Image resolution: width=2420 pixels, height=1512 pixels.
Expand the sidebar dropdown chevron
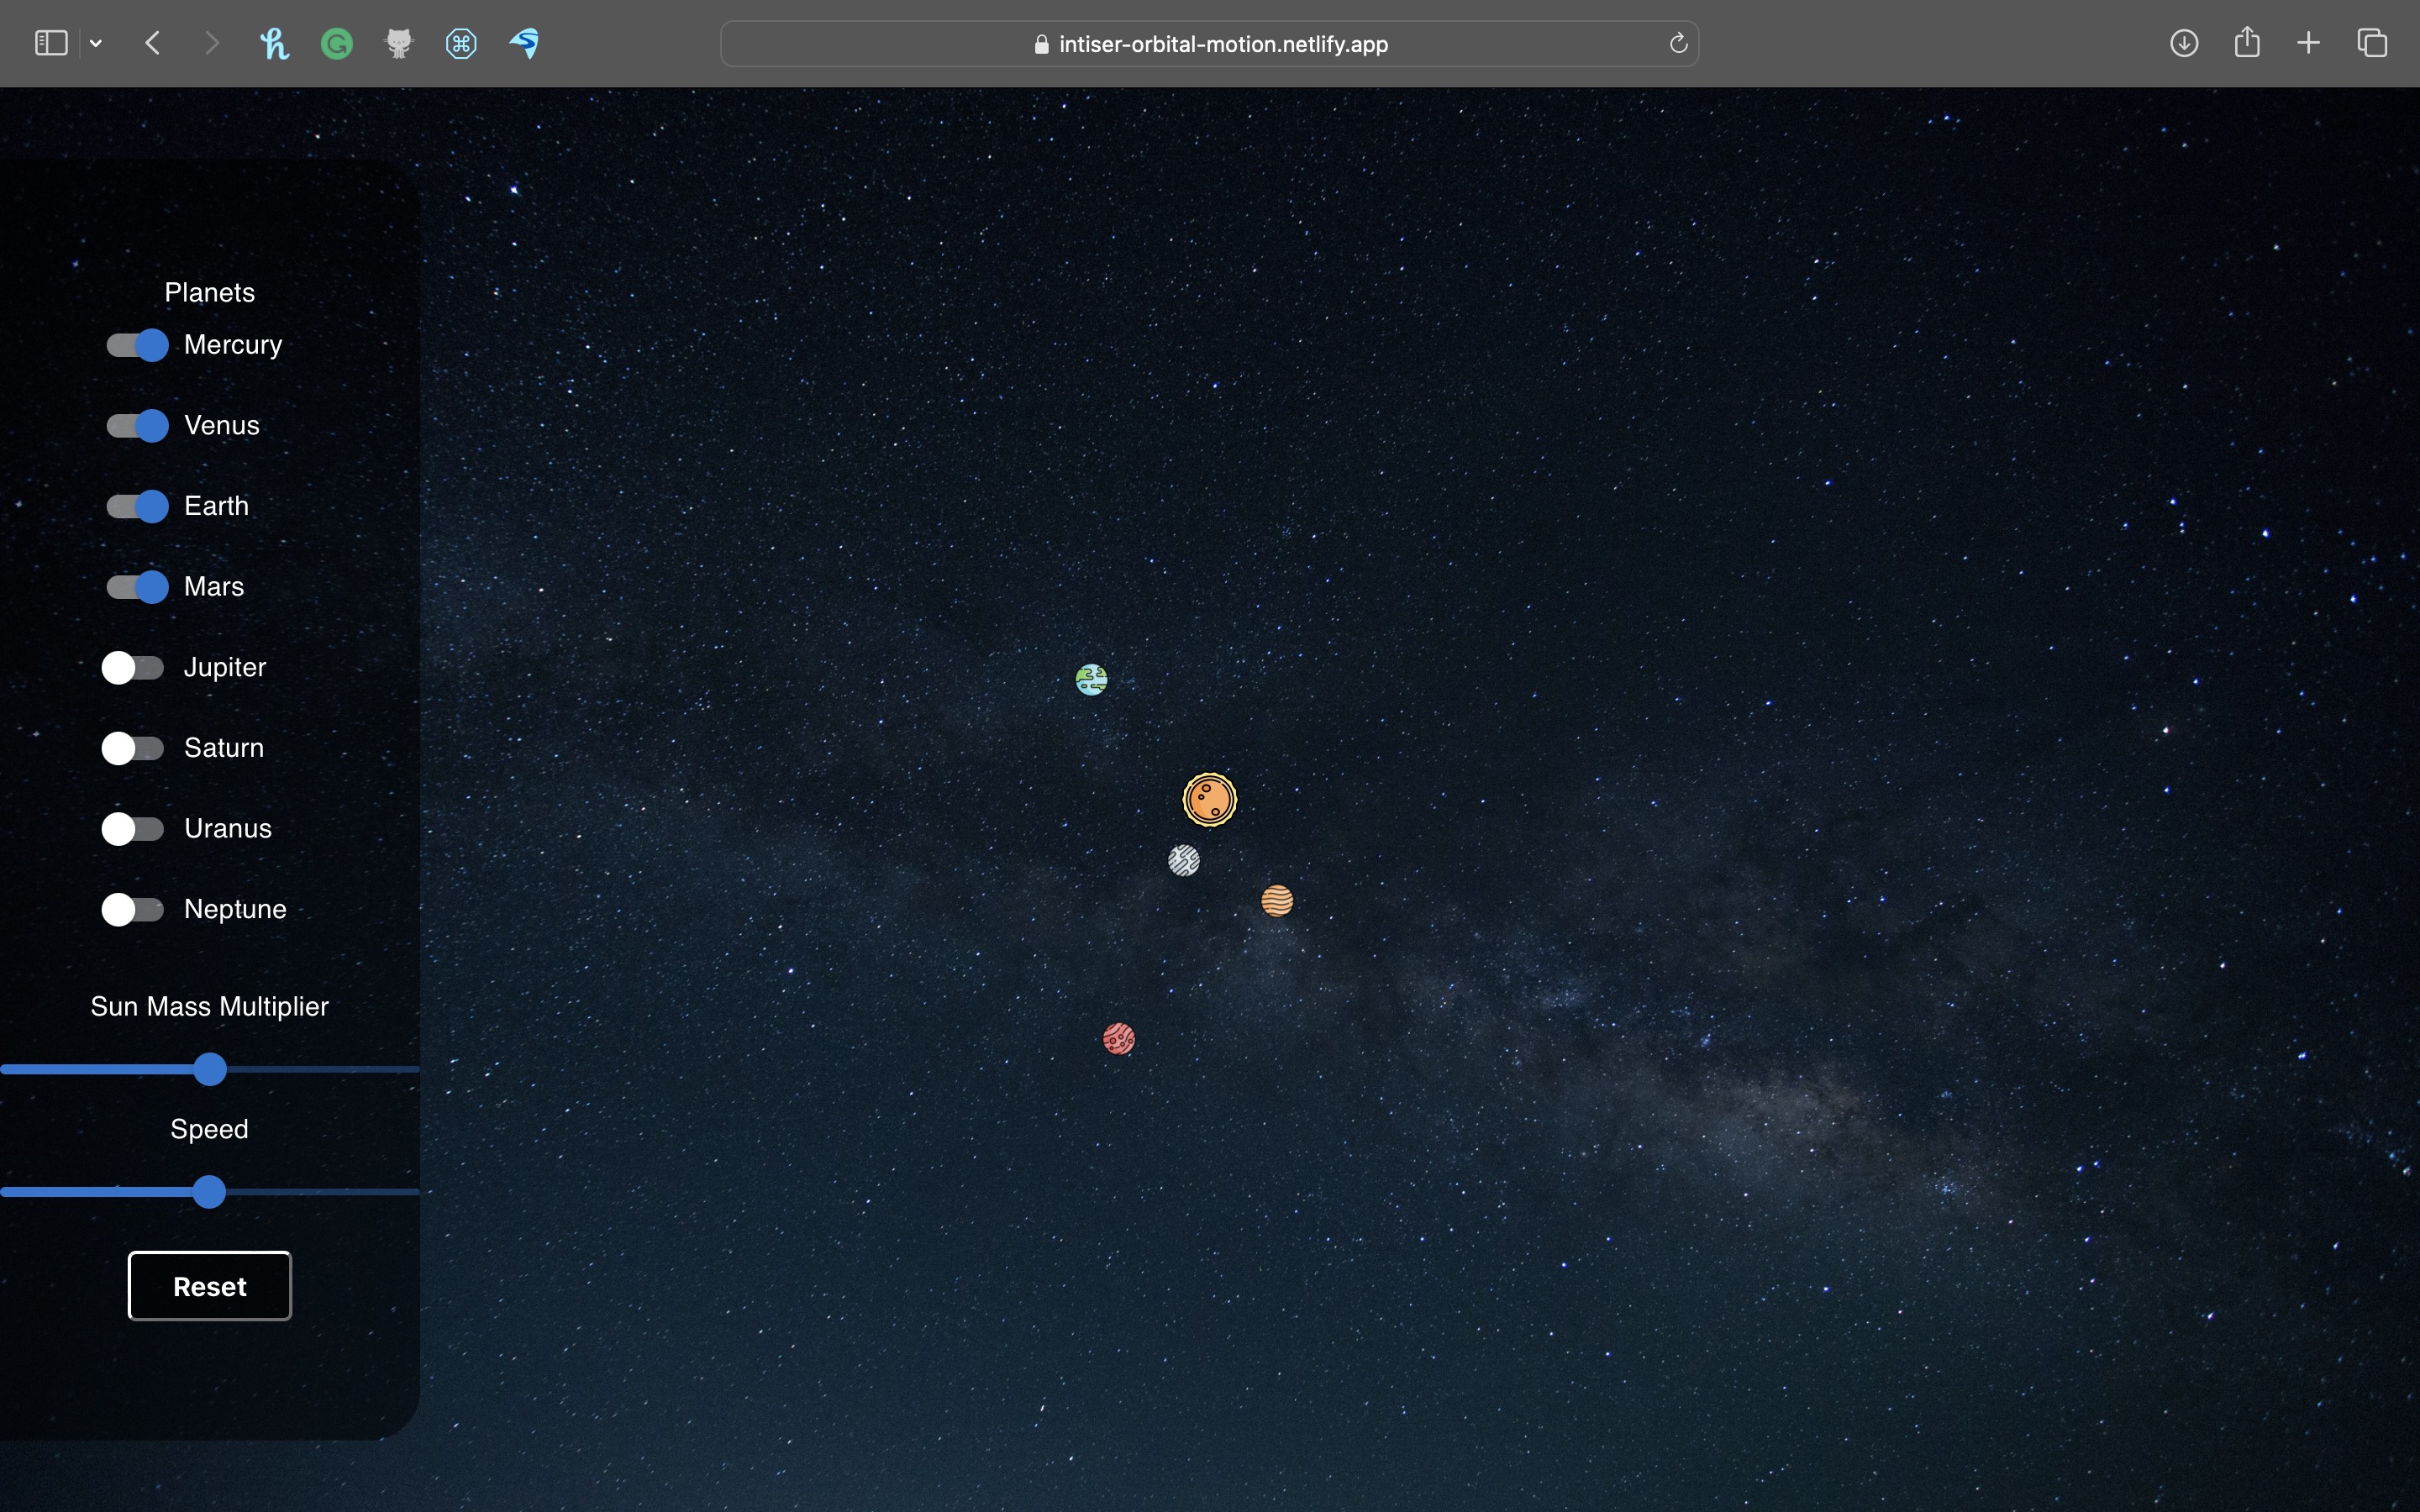pos(96,44)
